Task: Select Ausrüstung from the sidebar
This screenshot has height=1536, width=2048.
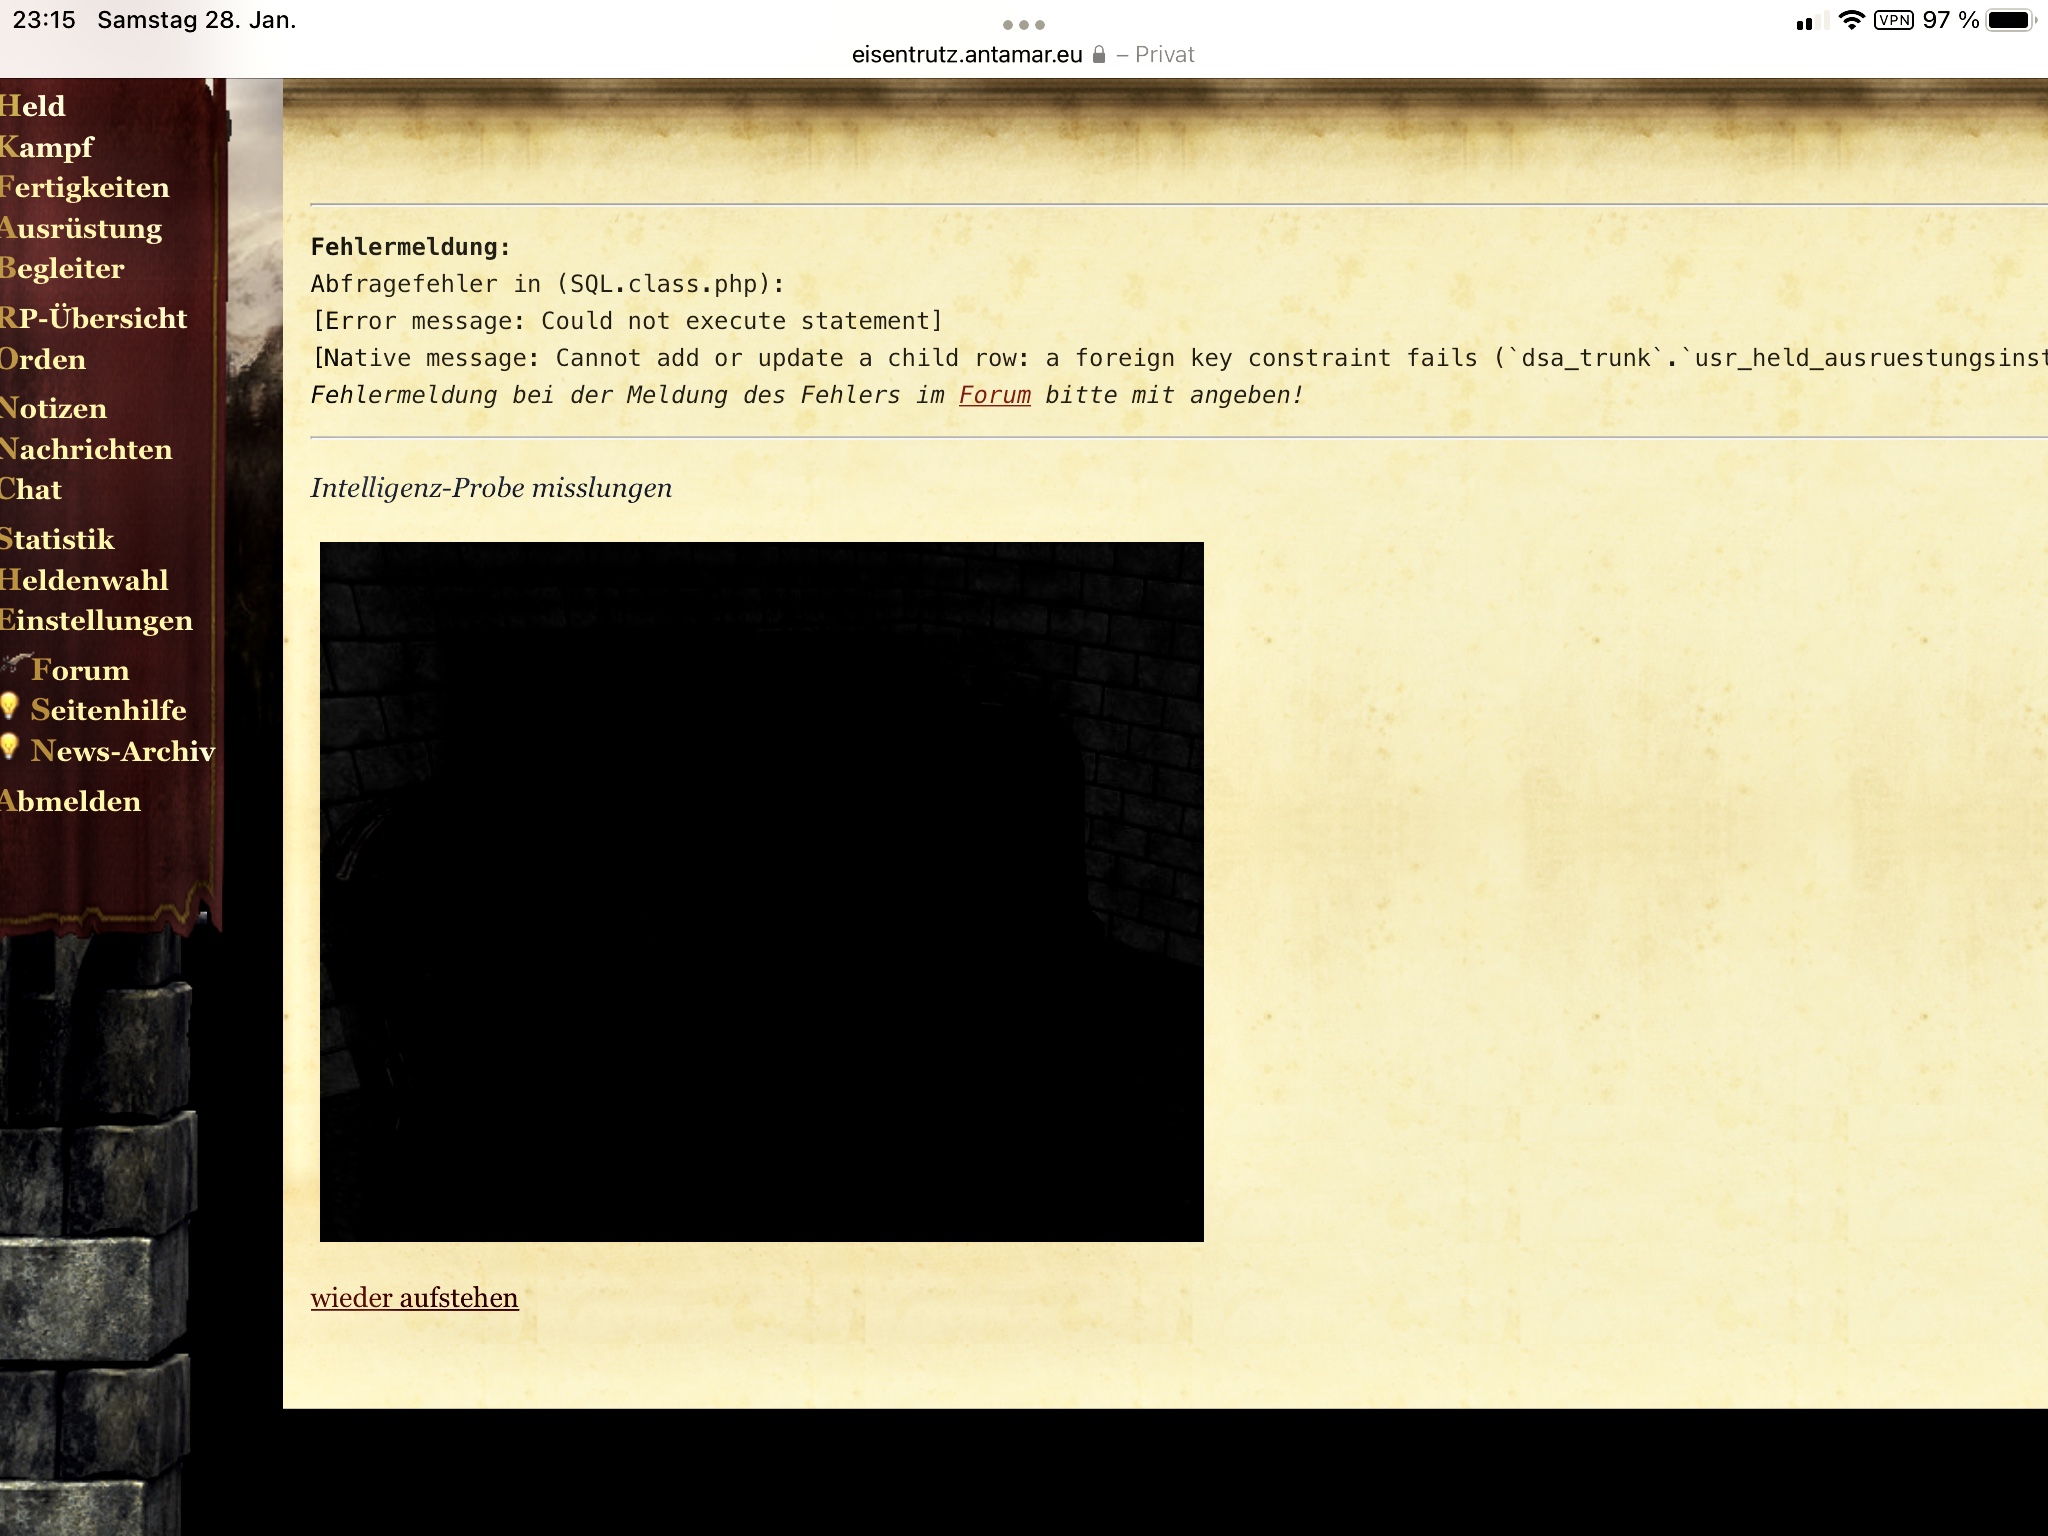Action: tap(81, 228)
